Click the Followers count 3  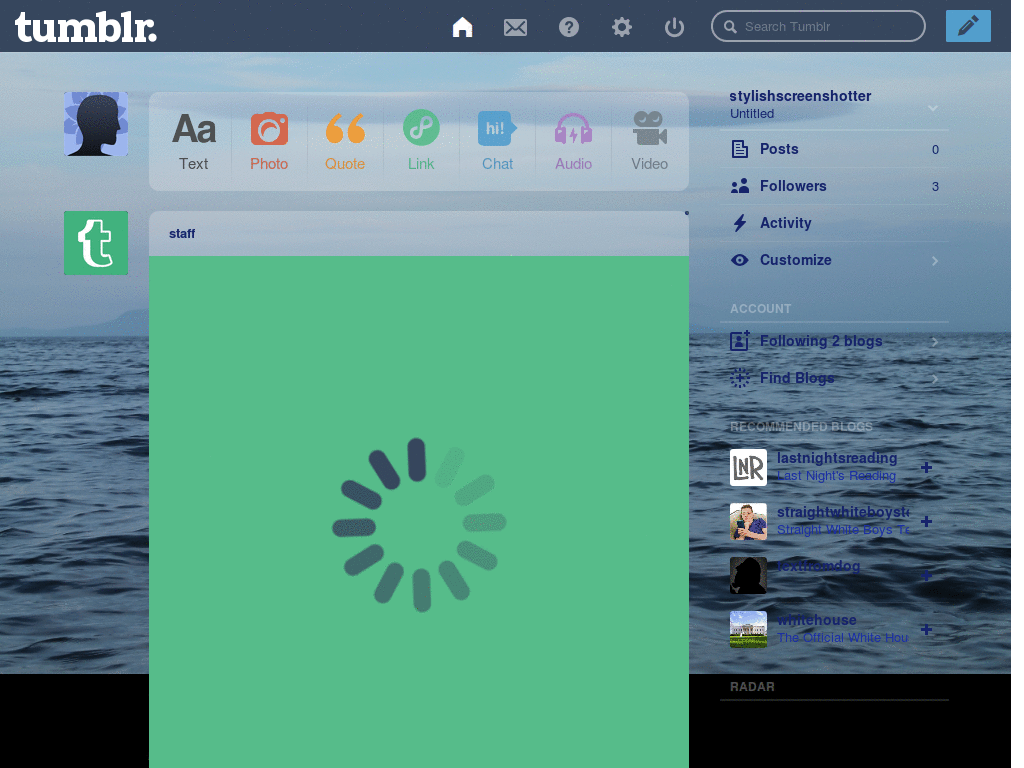pyautogui.click(x=935, y=187)
